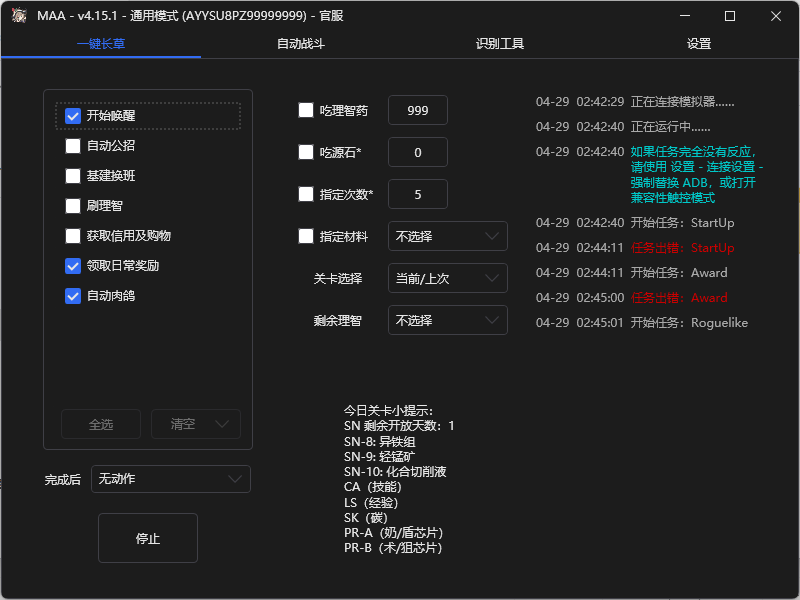Click the 吃理智药 quantity field showing 999

coord(417,110)
